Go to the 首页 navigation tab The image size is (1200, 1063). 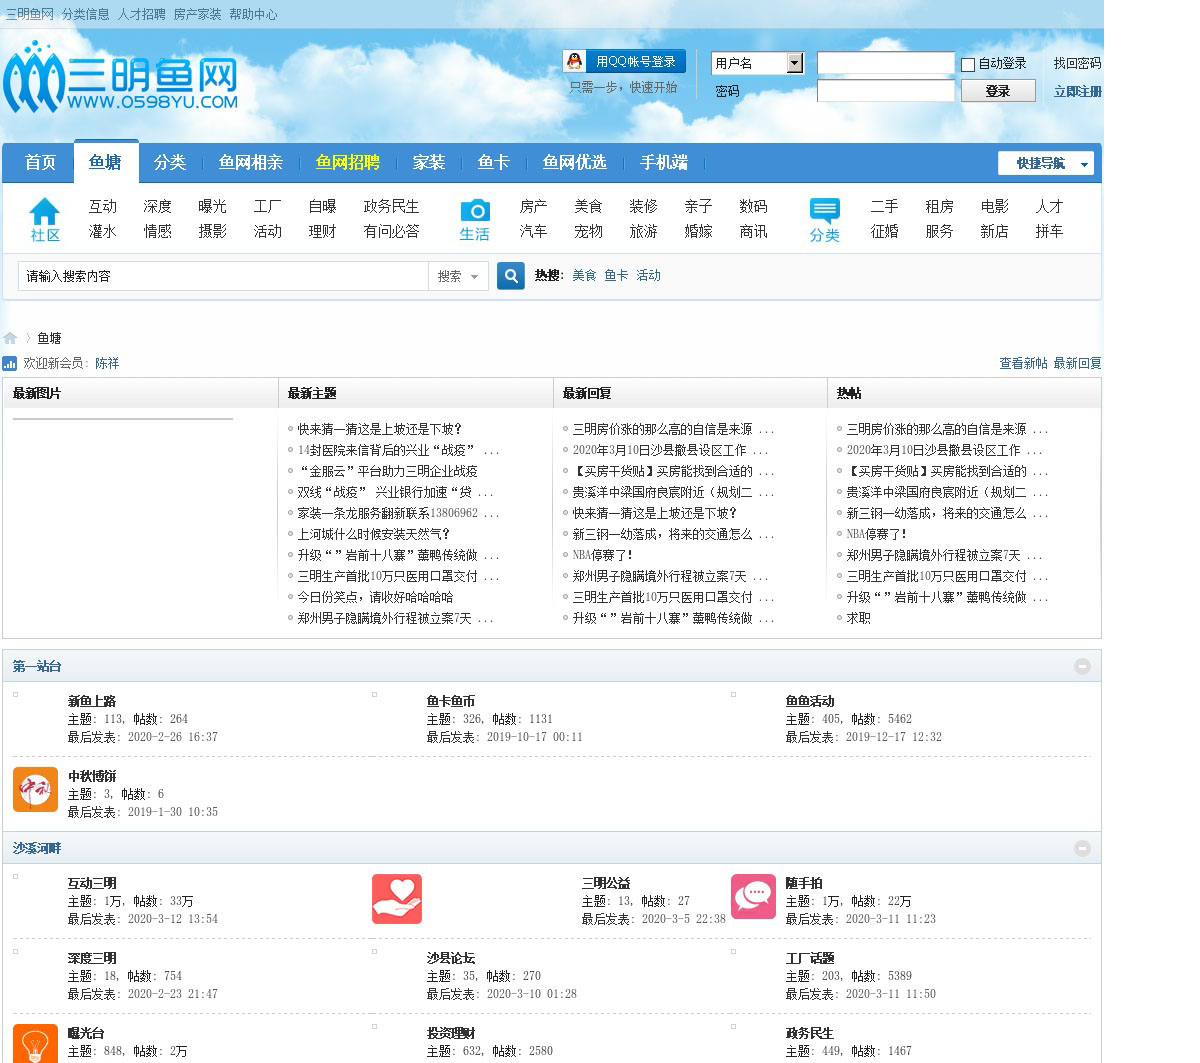(40, 162)
